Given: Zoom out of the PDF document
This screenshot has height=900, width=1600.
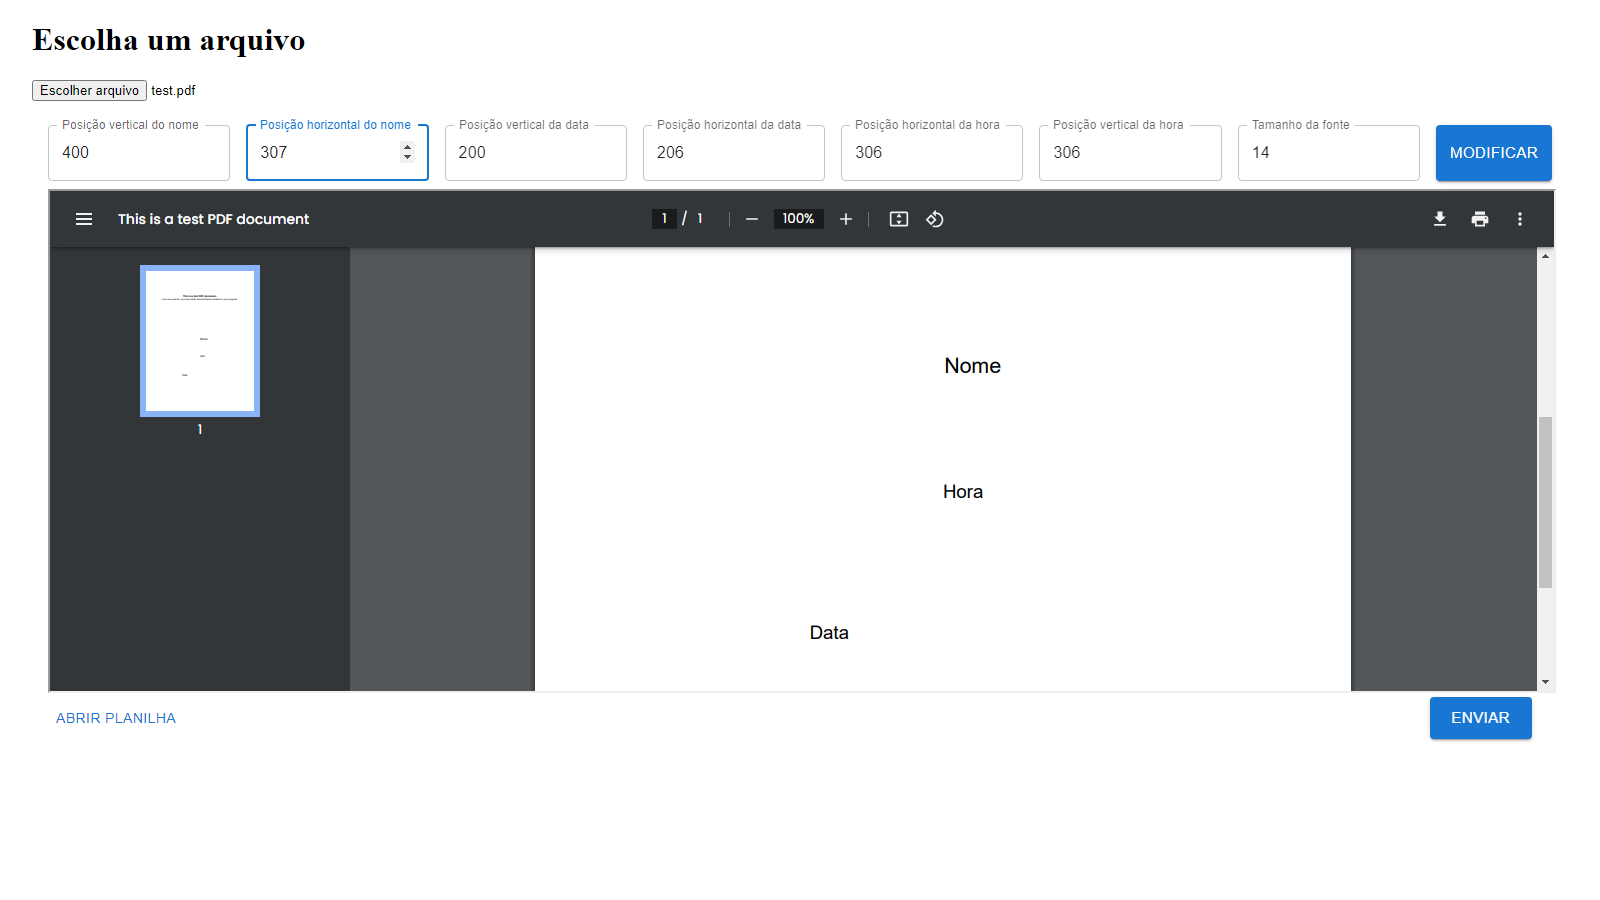Looking at the screenshot, I should pyautogui.click(x=752, y=219).
